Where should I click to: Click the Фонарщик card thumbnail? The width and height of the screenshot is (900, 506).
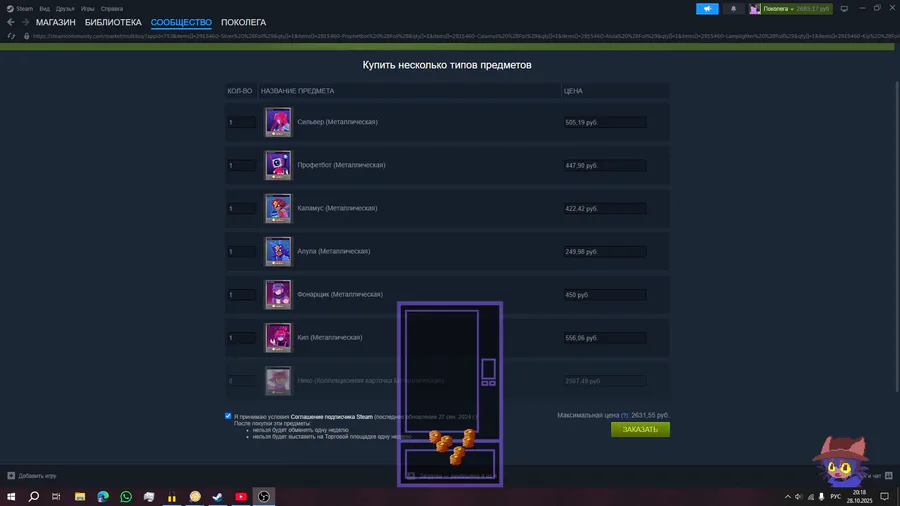tap(278, 294)
